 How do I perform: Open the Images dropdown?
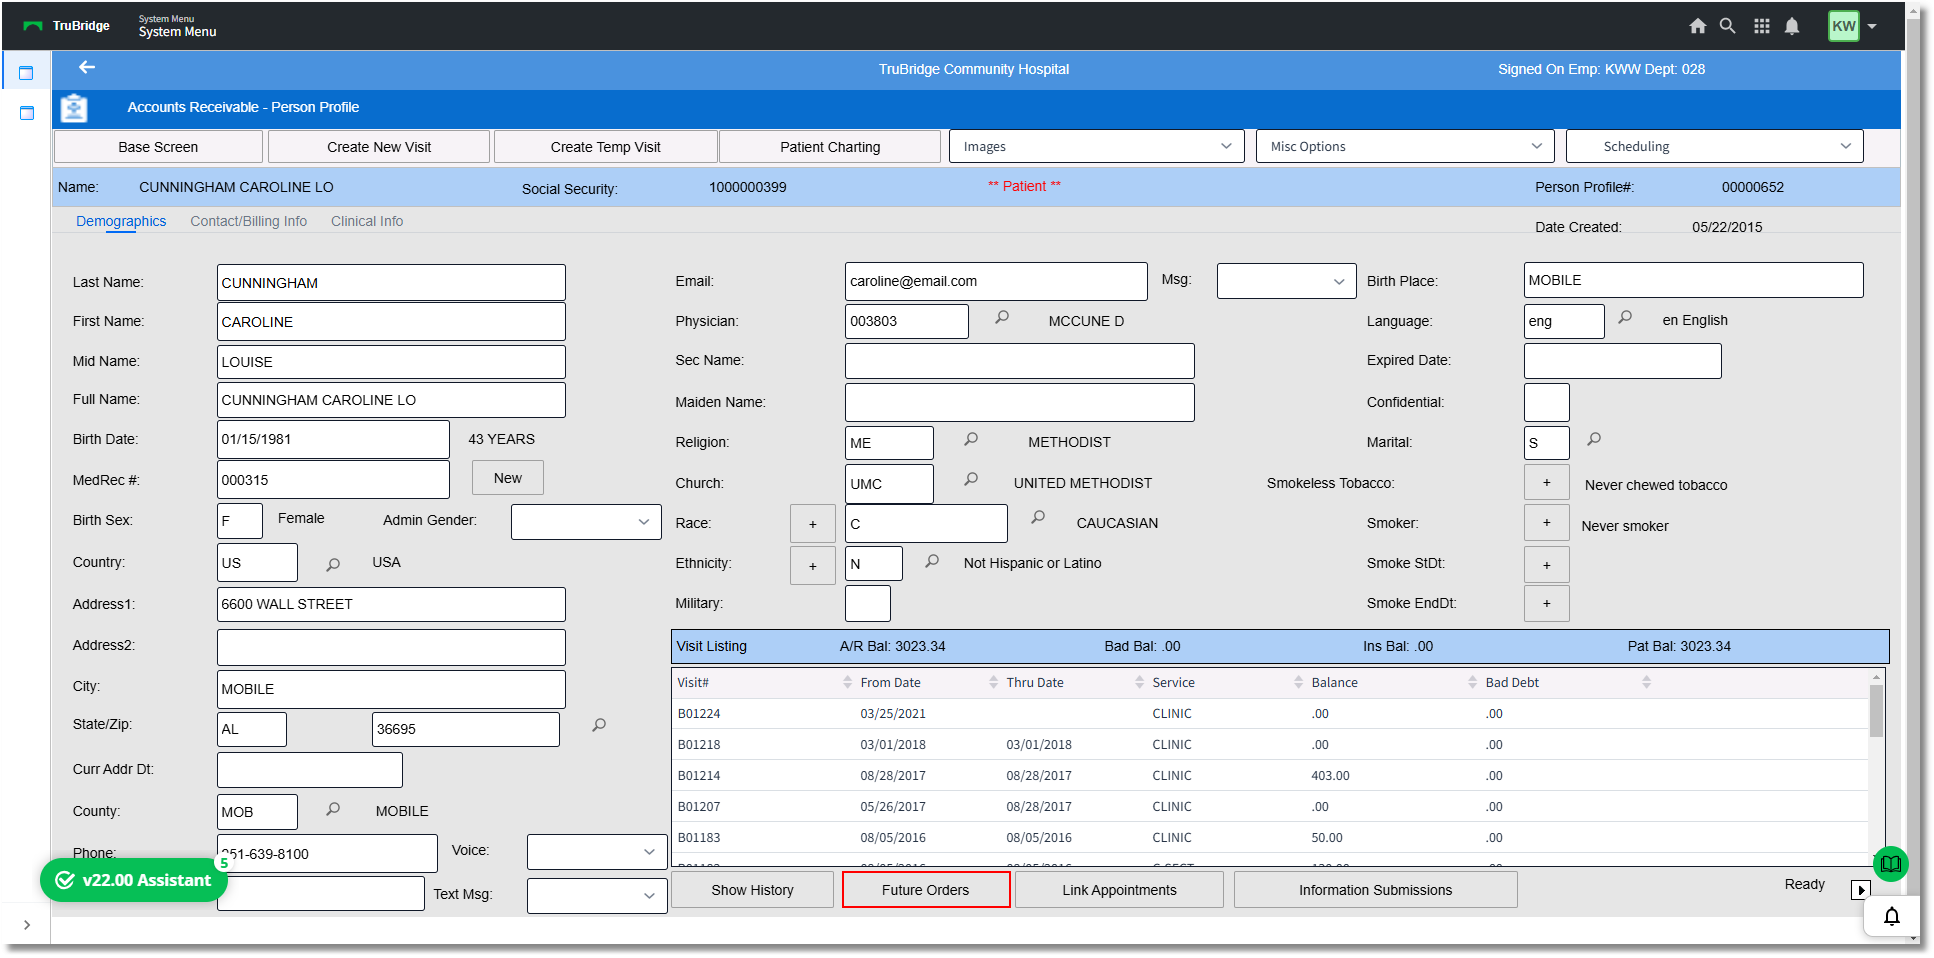(x=1096, y=146)
